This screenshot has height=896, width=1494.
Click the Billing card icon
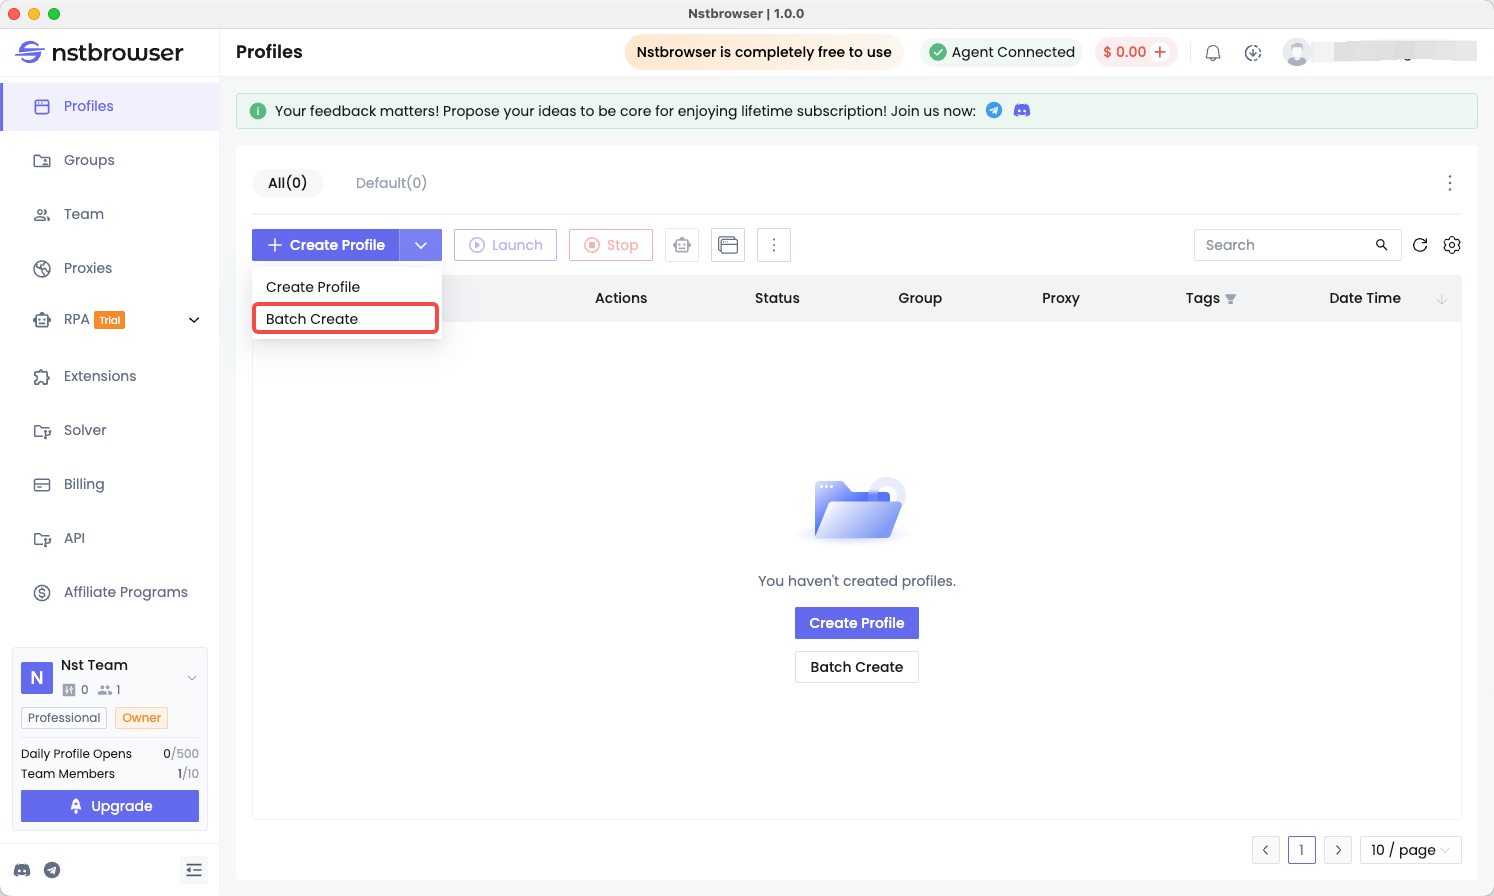(x=42, y=484)
